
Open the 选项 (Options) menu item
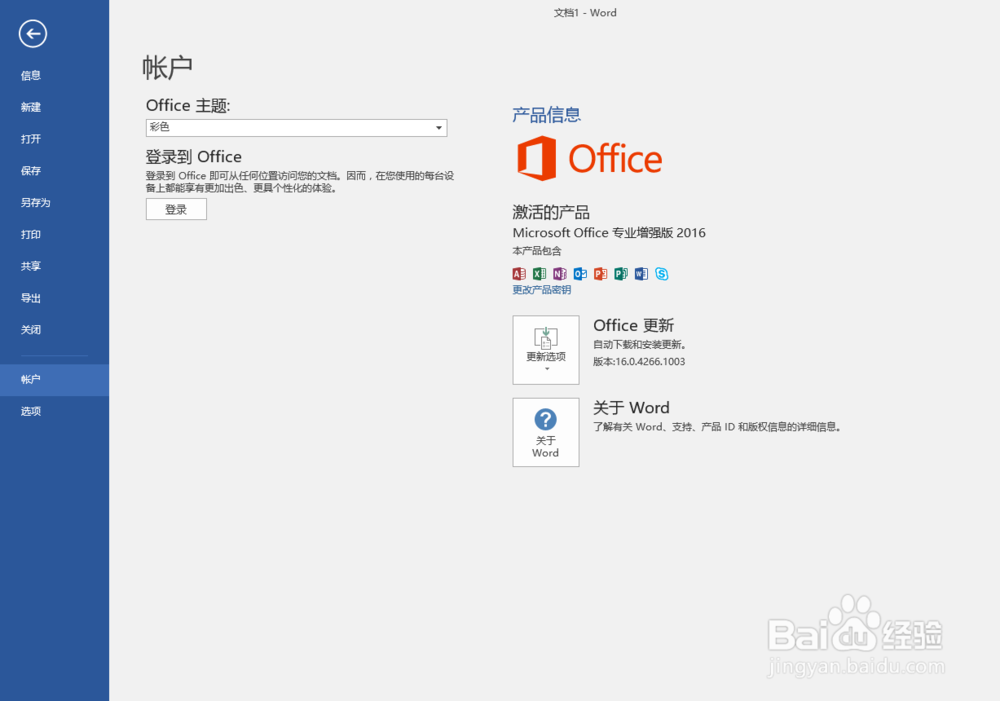30,410
